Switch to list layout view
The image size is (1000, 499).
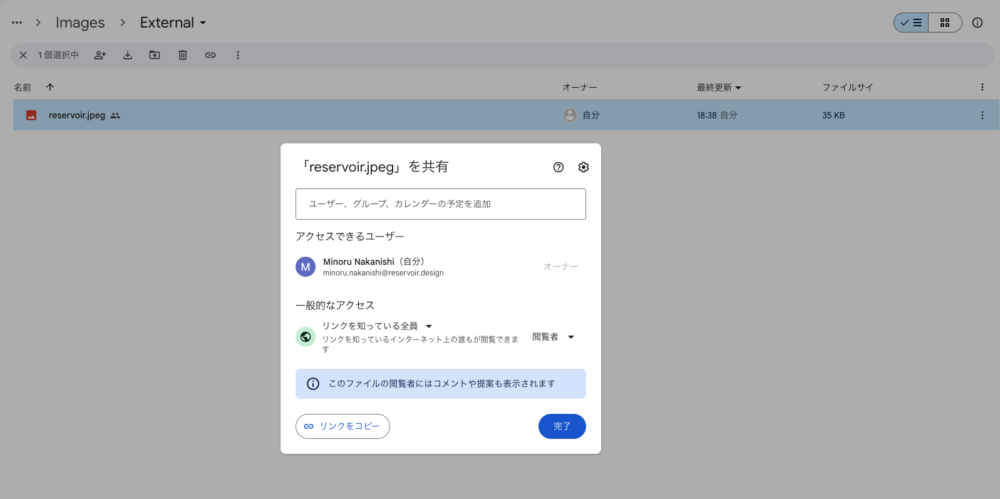point(911,22)
